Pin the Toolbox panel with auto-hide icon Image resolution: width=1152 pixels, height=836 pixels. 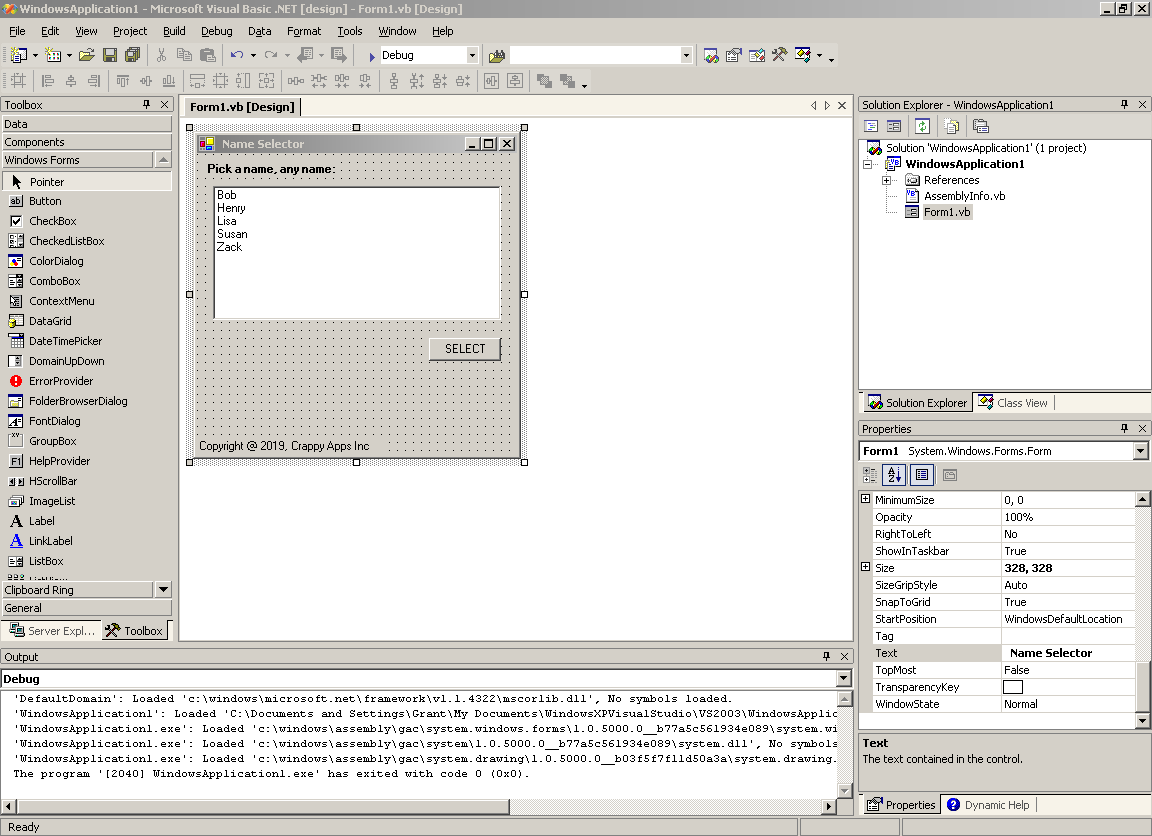(146, 104)
